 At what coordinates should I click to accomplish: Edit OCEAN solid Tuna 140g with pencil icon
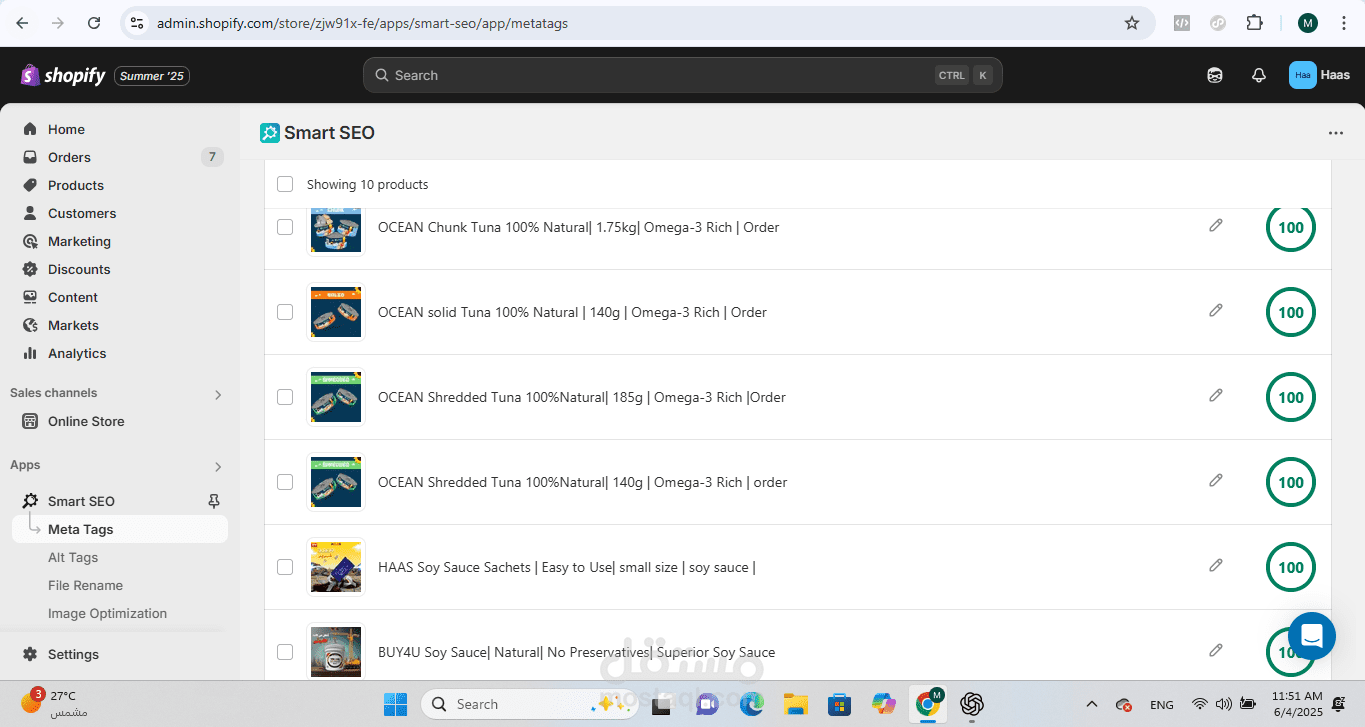(x=1216, y=310)
